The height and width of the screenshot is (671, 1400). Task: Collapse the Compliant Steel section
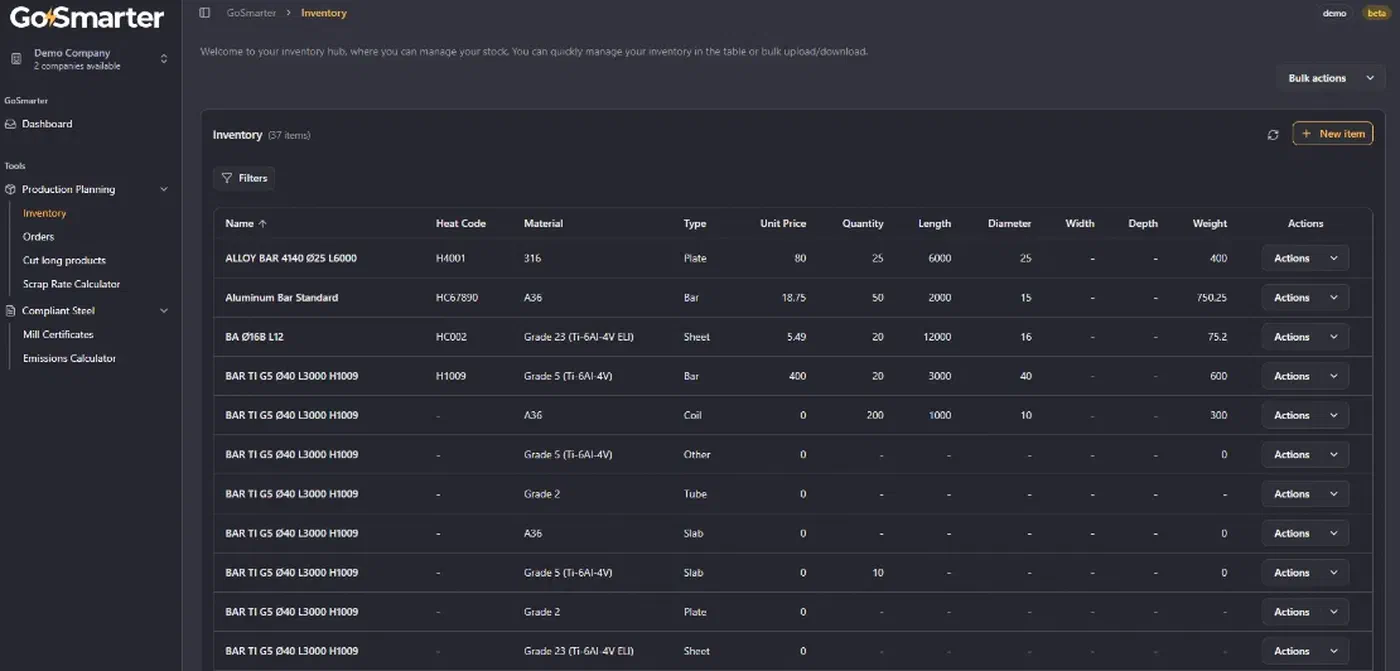pos(164,311)
